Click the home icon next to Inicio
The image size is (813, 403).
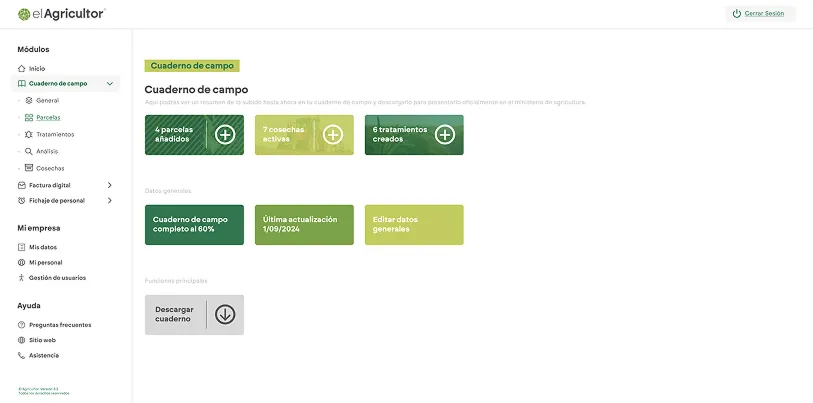tap(22, 68)
